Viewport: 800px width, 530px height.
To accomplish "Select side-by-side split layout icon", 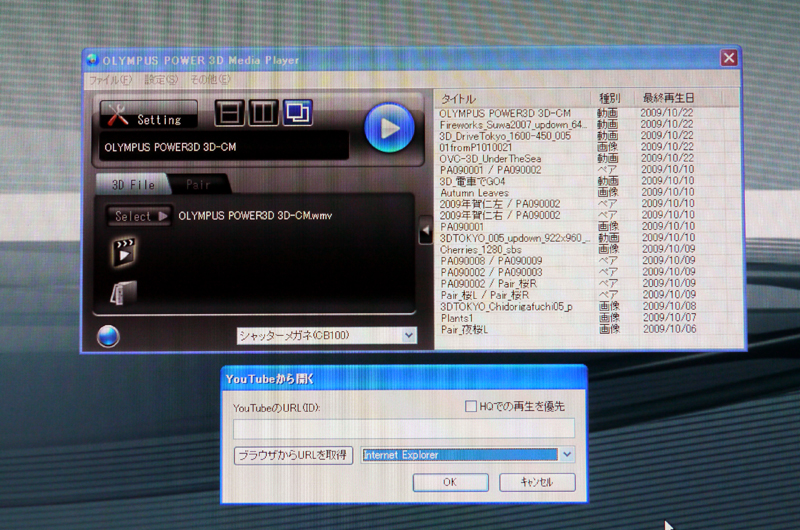I will tap(263, 112).
